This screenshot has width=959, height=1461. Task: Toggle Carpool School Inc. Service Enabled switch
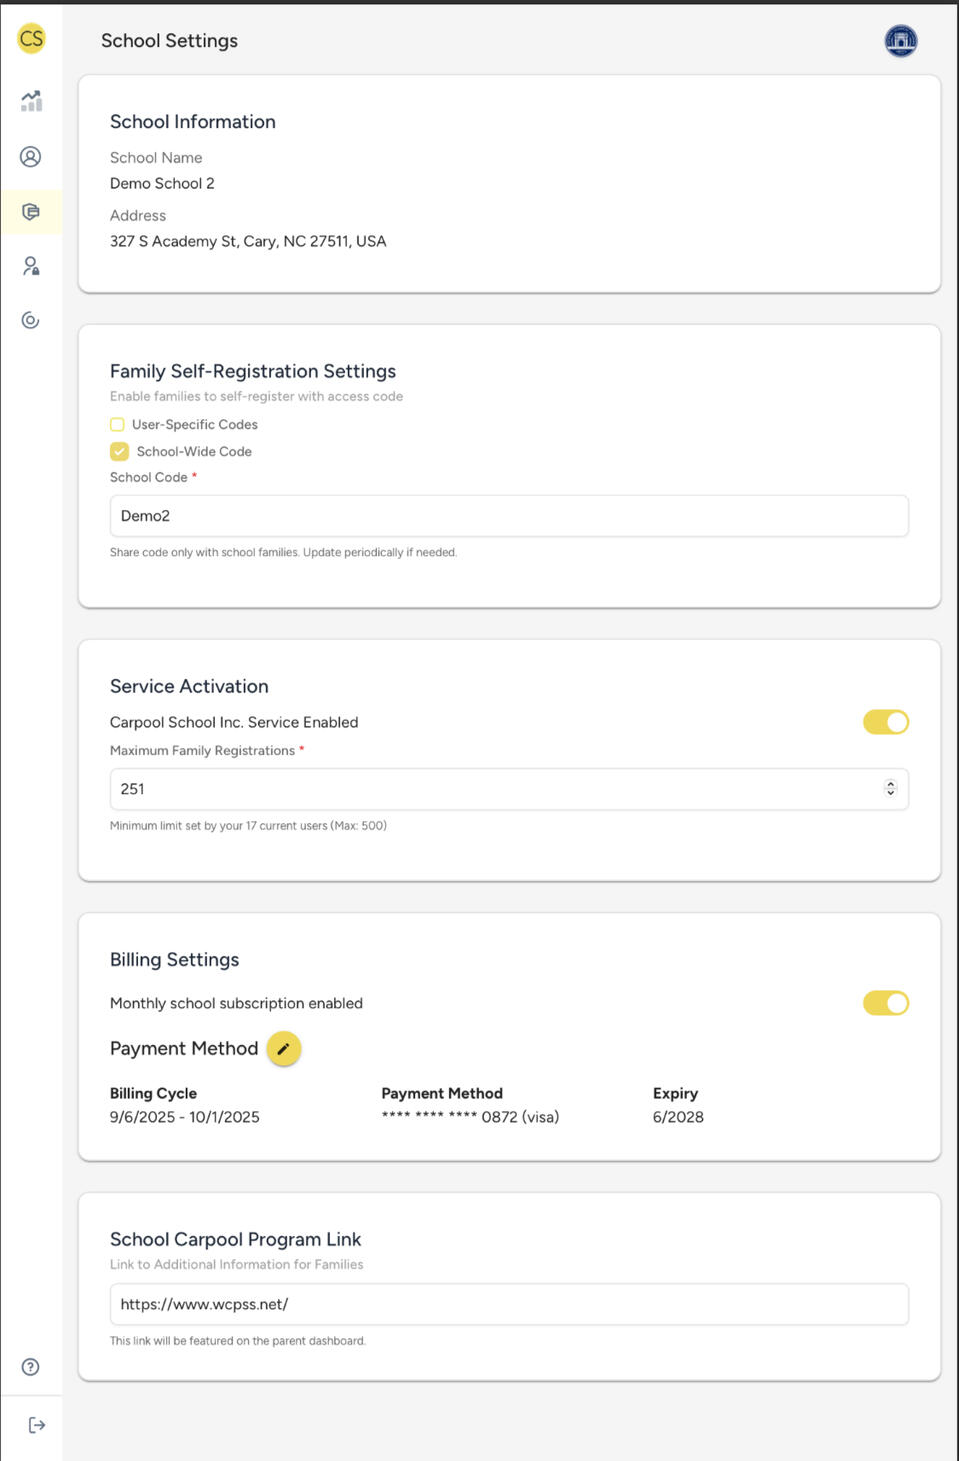click(885, 722)
